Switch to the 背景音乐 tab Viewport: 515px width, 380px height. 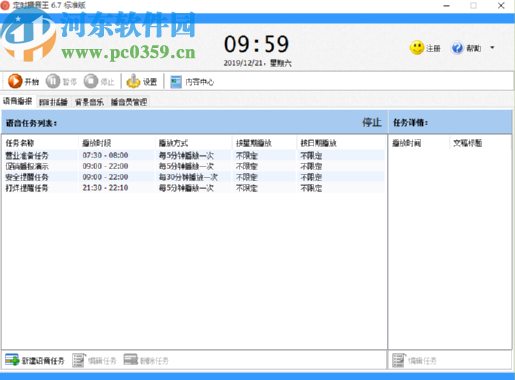[x=89, y=102]
